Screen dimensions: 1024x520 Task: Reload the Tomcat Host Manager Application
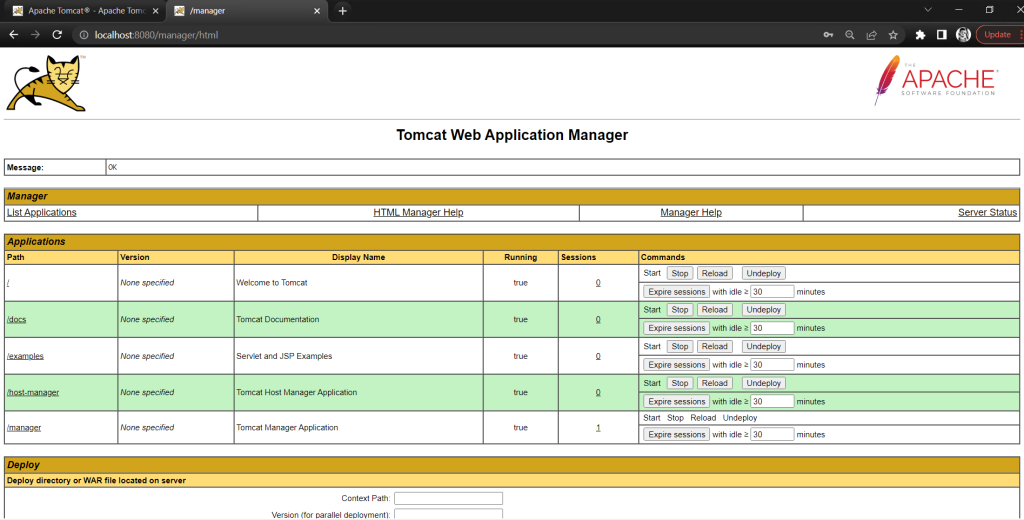click(x=714, y=383)
